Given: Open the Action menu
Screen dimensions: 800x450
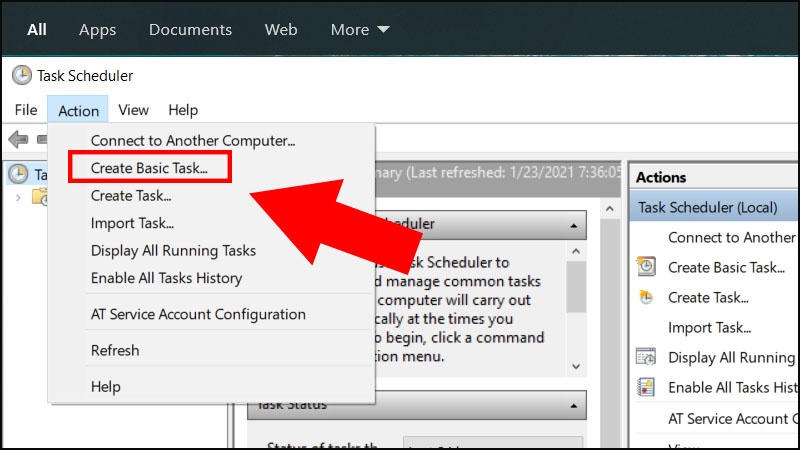Looking at the screenshot, I should point(78,110).
